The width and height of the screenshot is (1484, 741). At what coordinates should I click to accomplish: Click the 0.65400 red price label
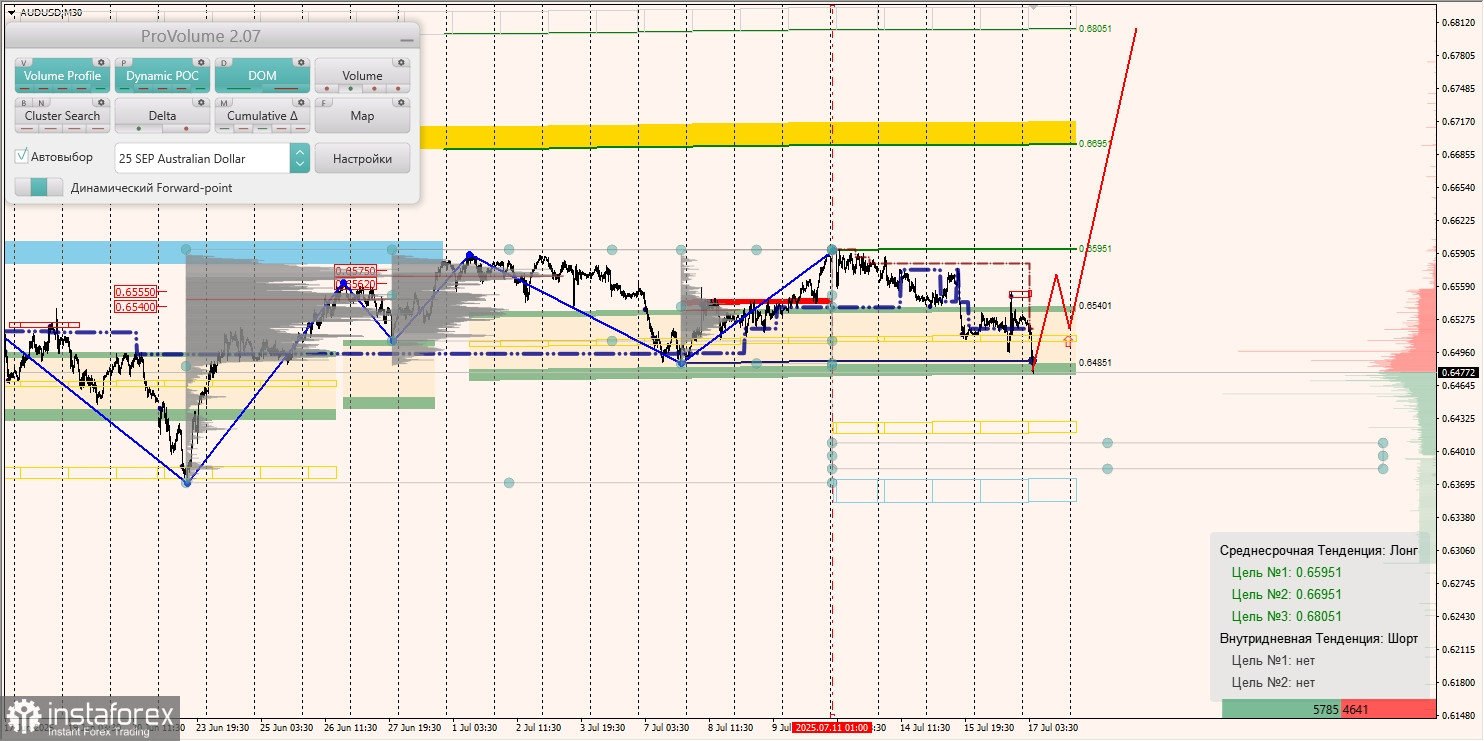click(135, 307)
